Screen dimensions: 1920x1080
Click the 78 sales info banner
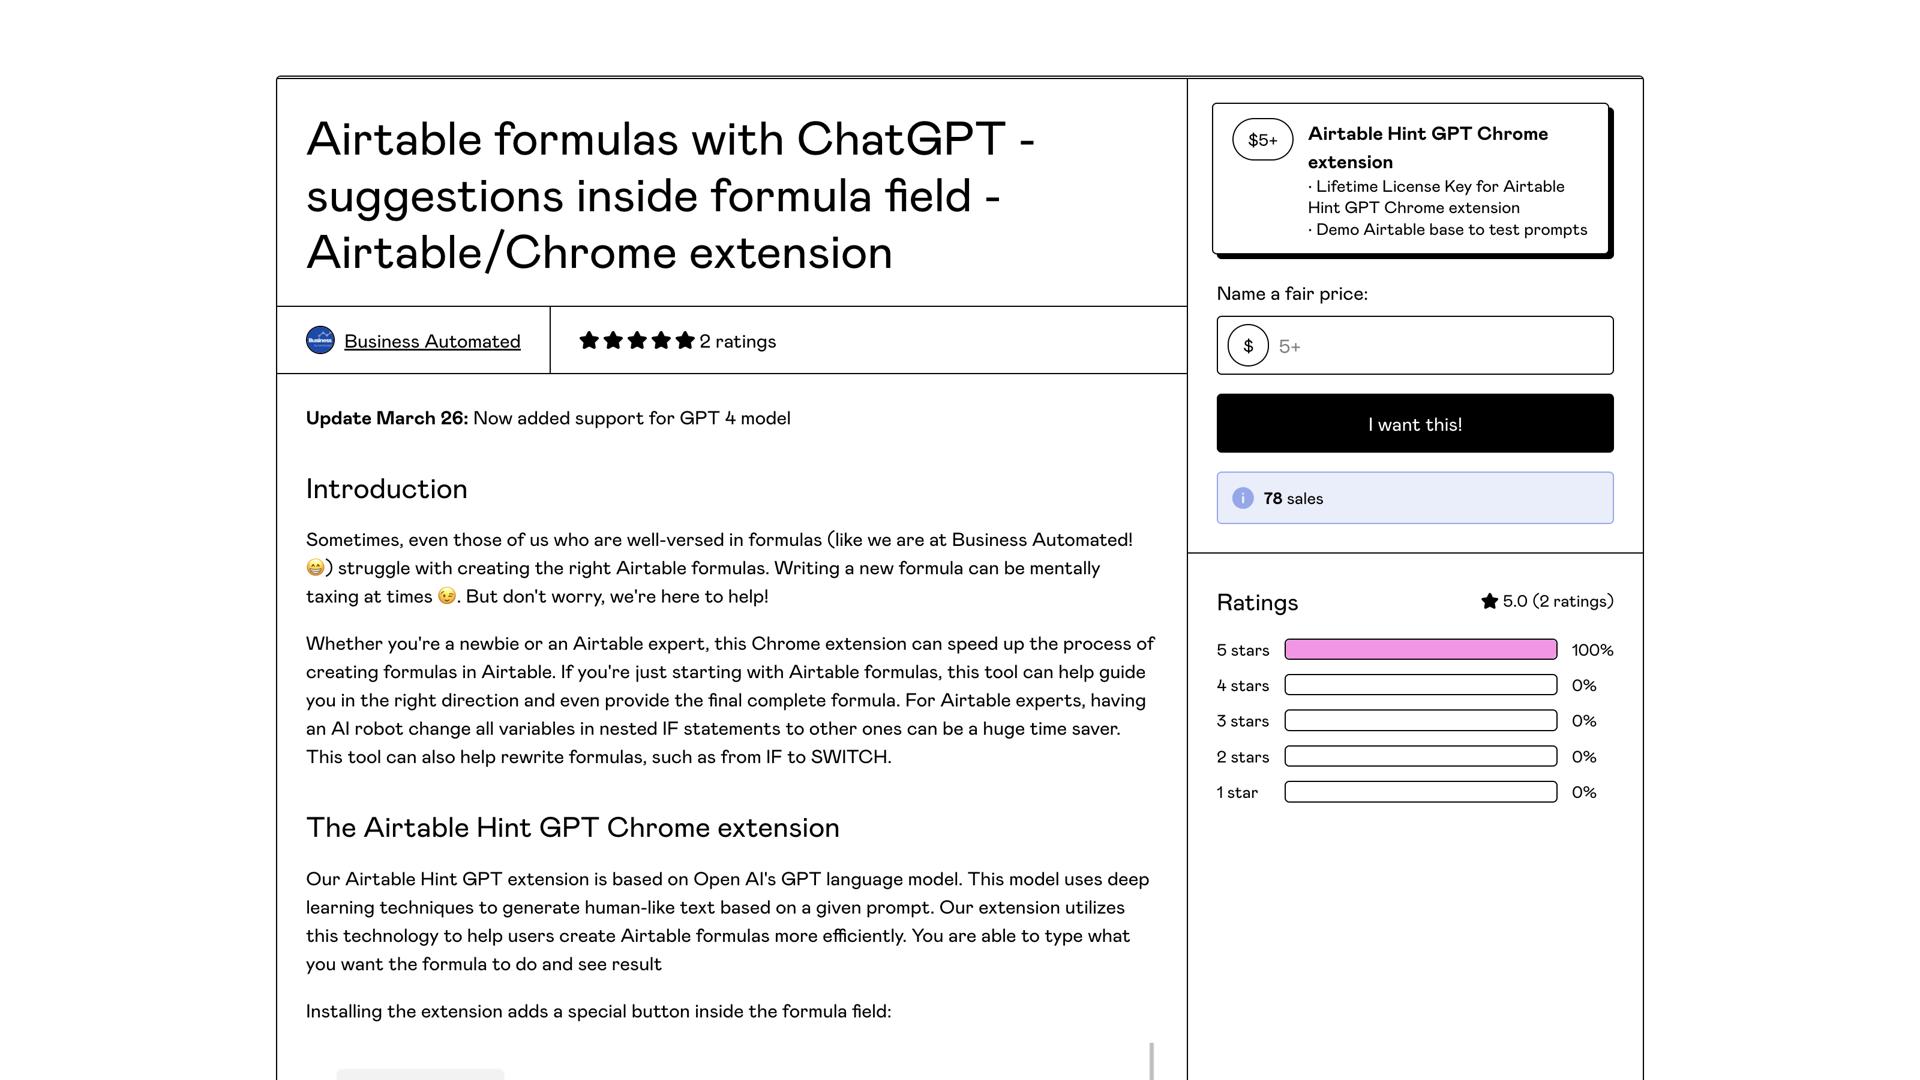coord(1414,498)
